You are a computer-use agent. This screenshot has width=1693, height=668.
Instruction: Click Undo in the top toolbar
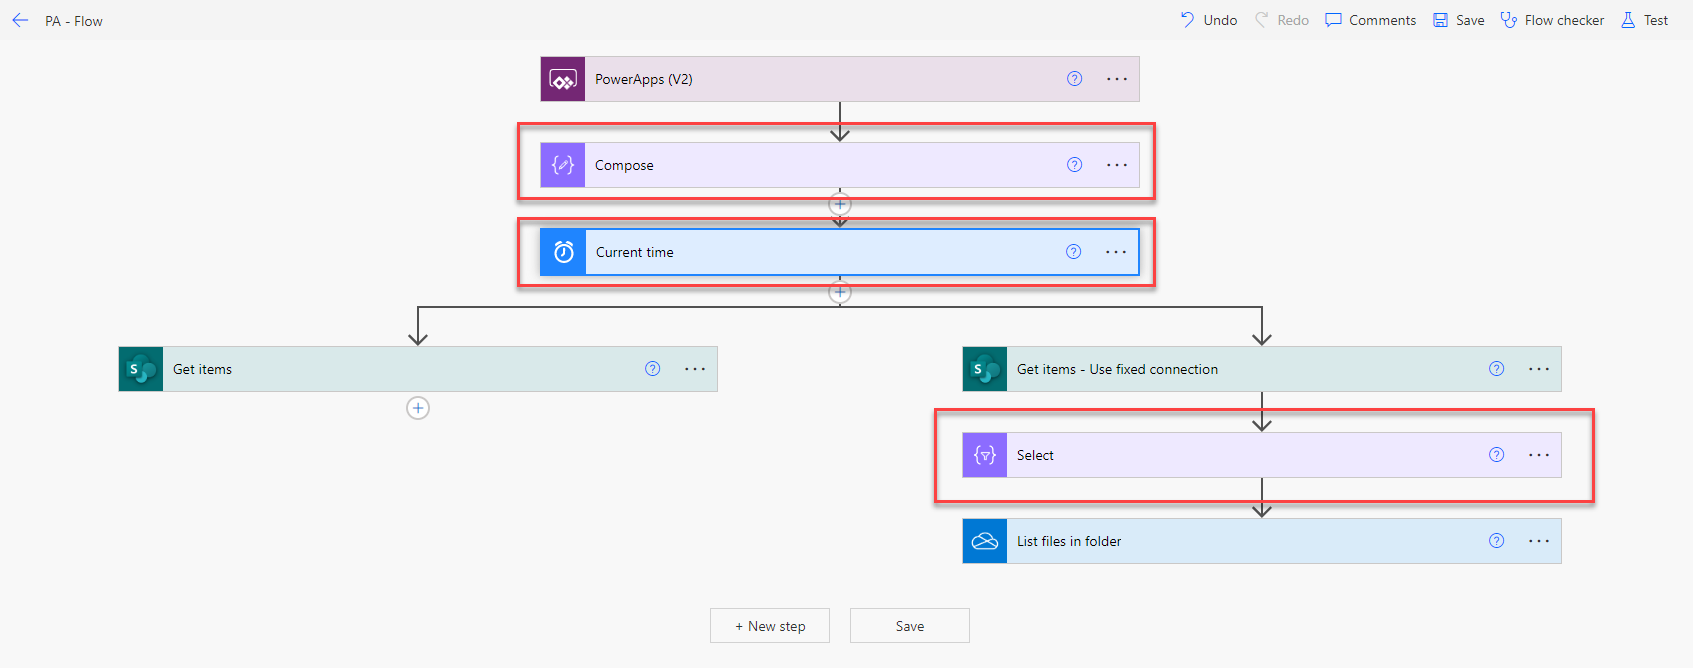pyautogui.click(x=1208, y=20)
